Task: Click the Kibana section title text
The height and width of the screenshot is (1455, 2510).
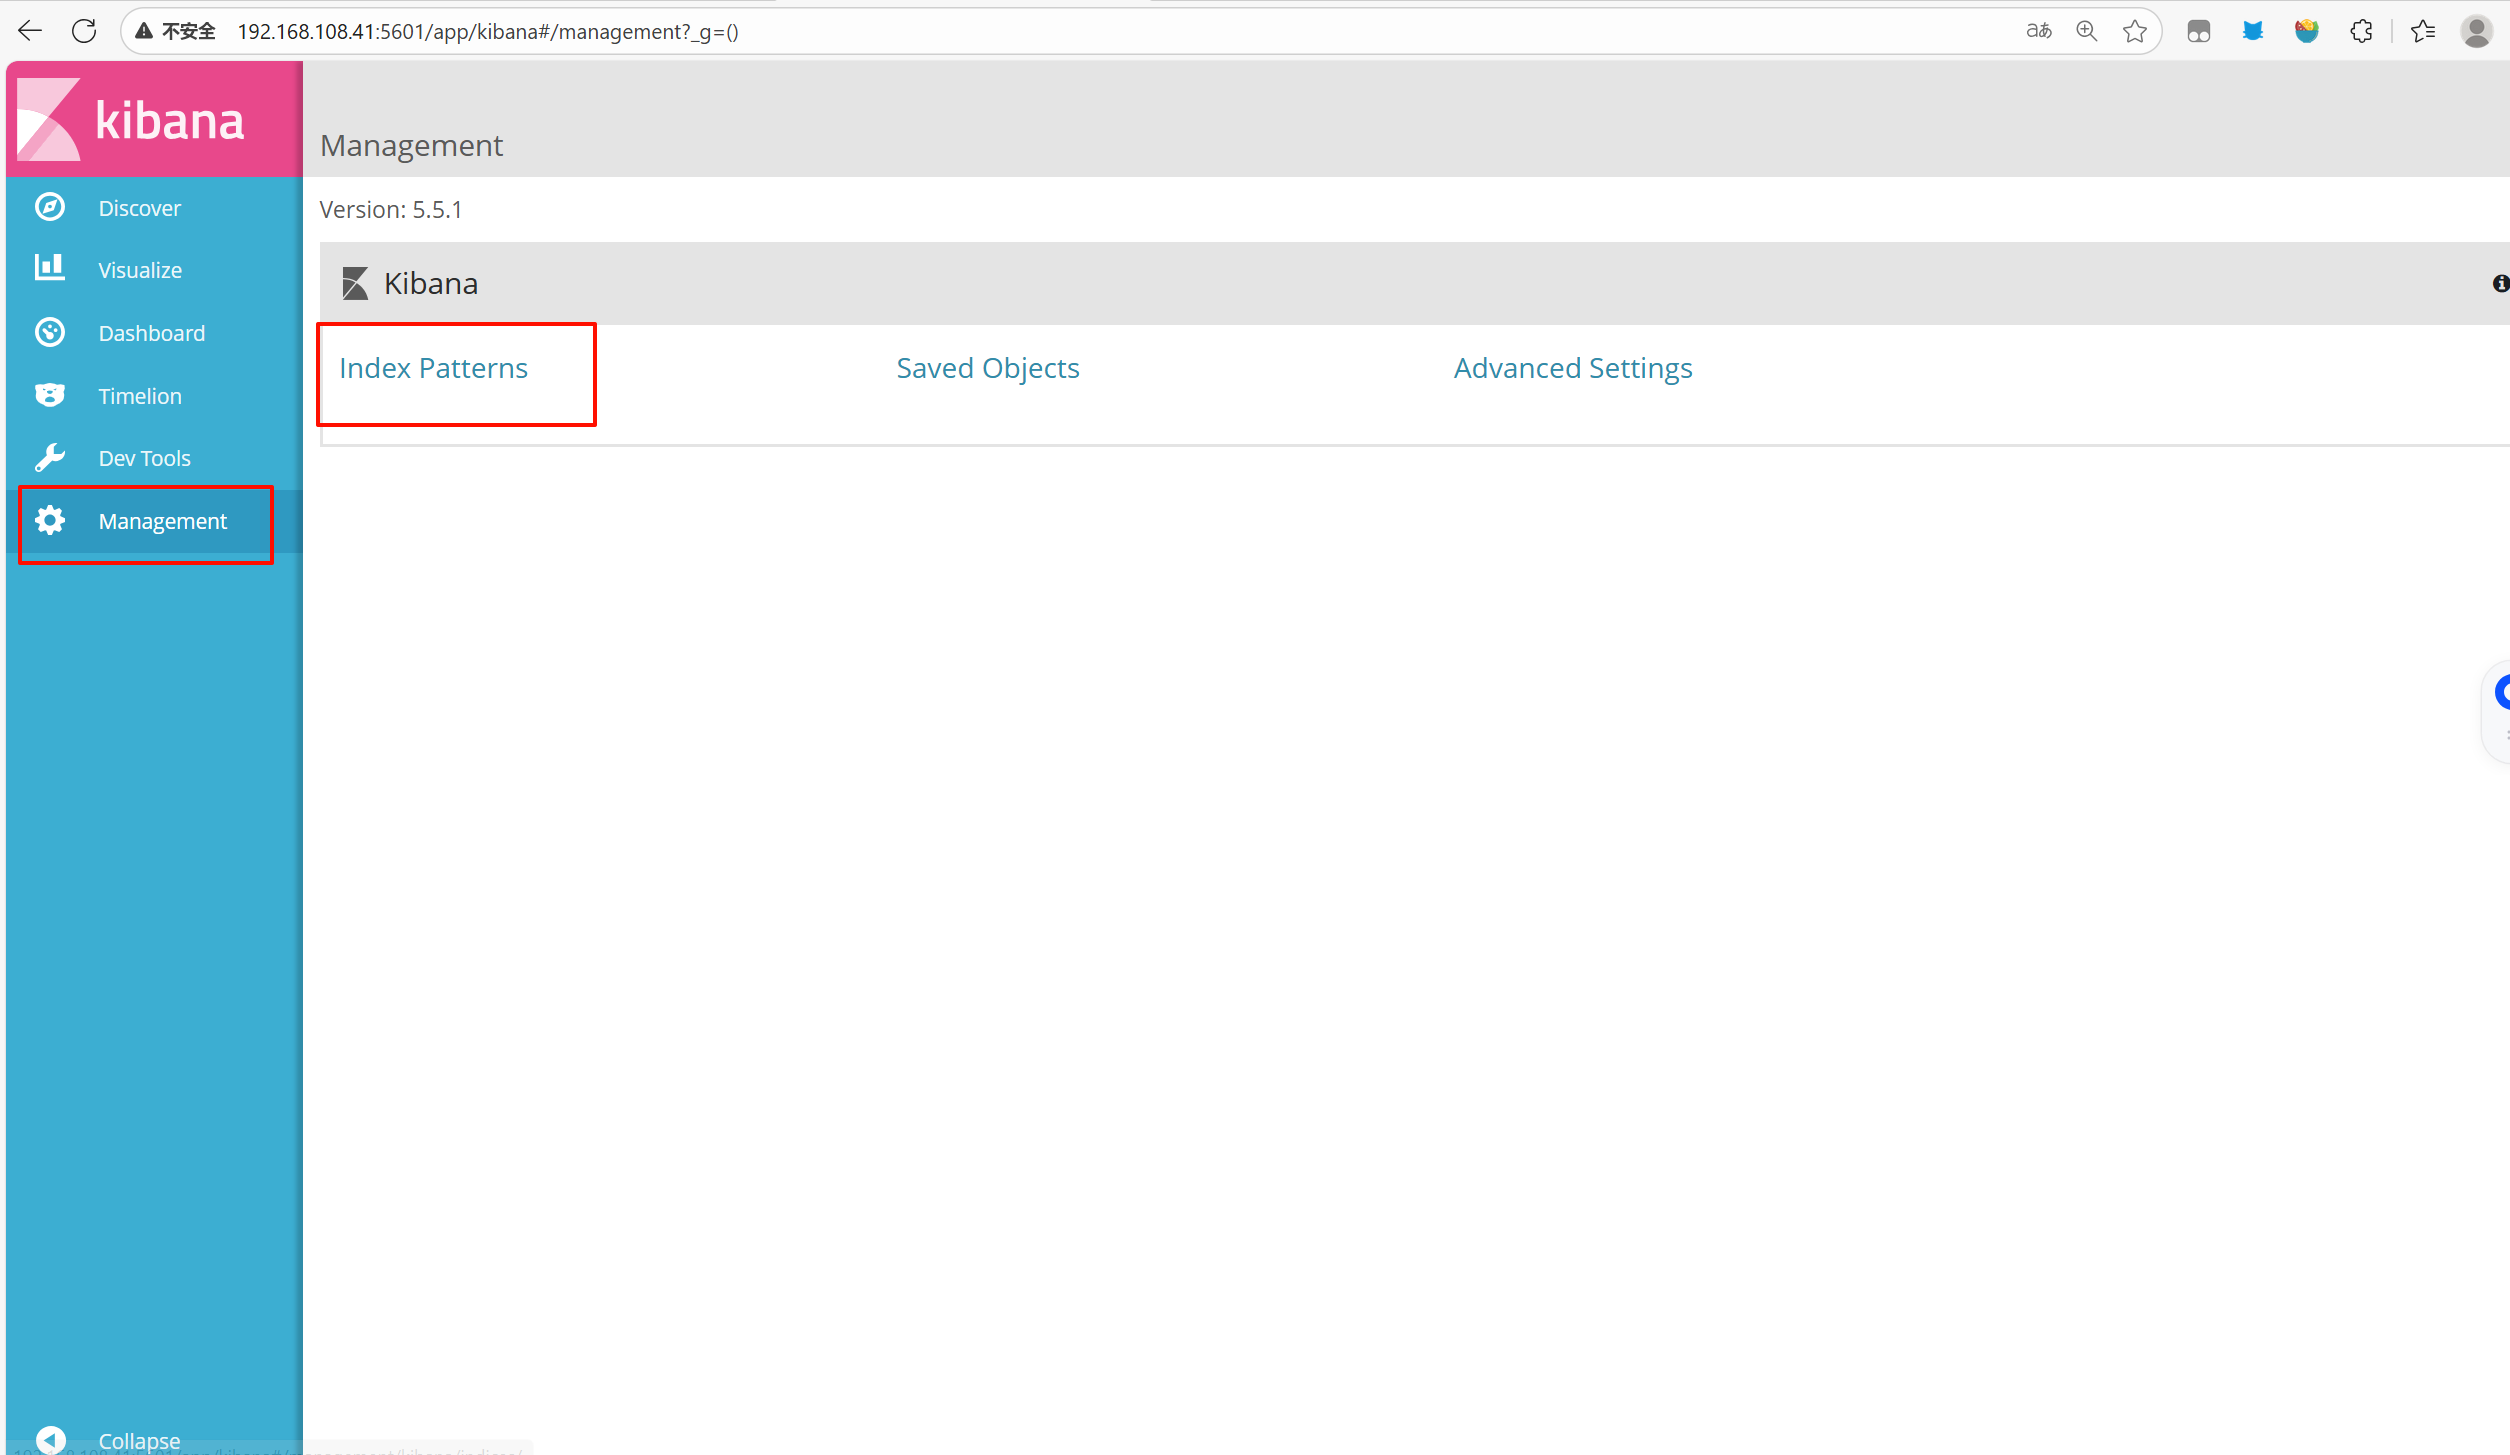Action: tap(431, 283)
